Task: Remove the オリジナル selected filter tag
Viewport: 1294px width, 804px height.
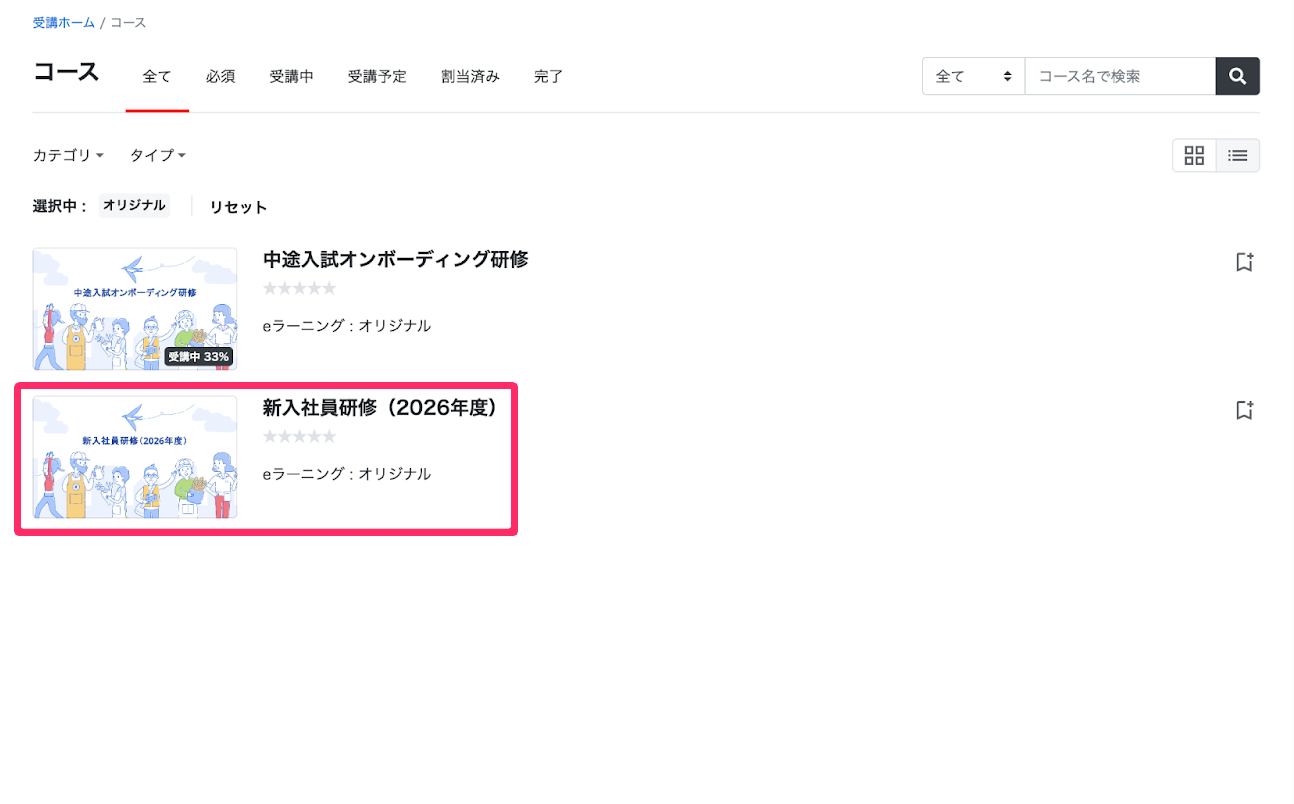Action: tap(134, 205)
